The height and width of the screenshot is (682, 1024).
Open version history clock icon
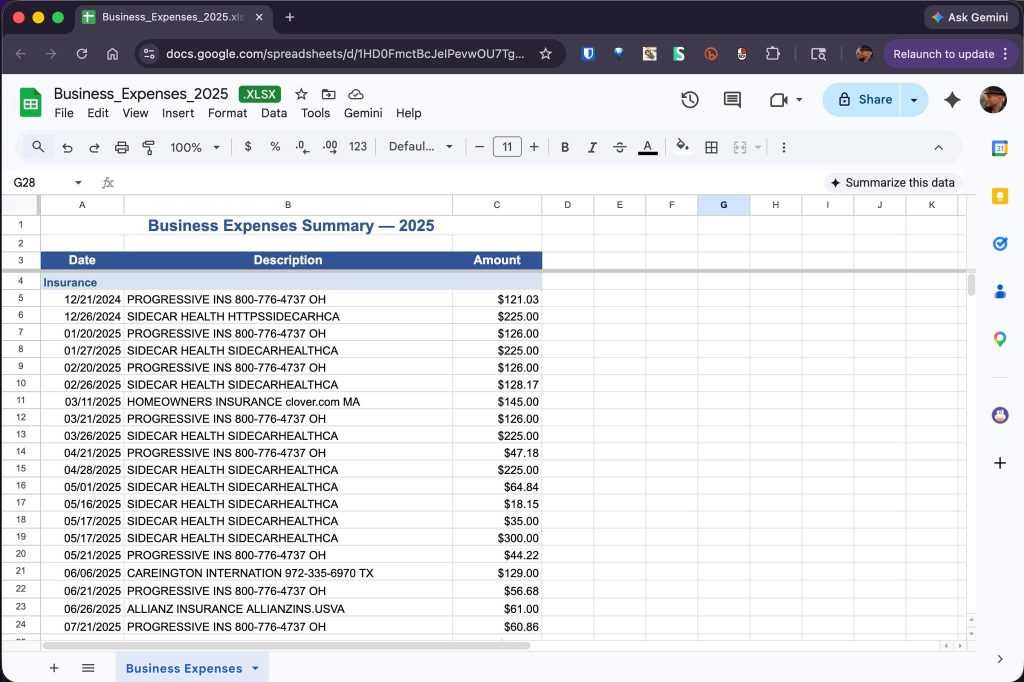coord(689,100)
